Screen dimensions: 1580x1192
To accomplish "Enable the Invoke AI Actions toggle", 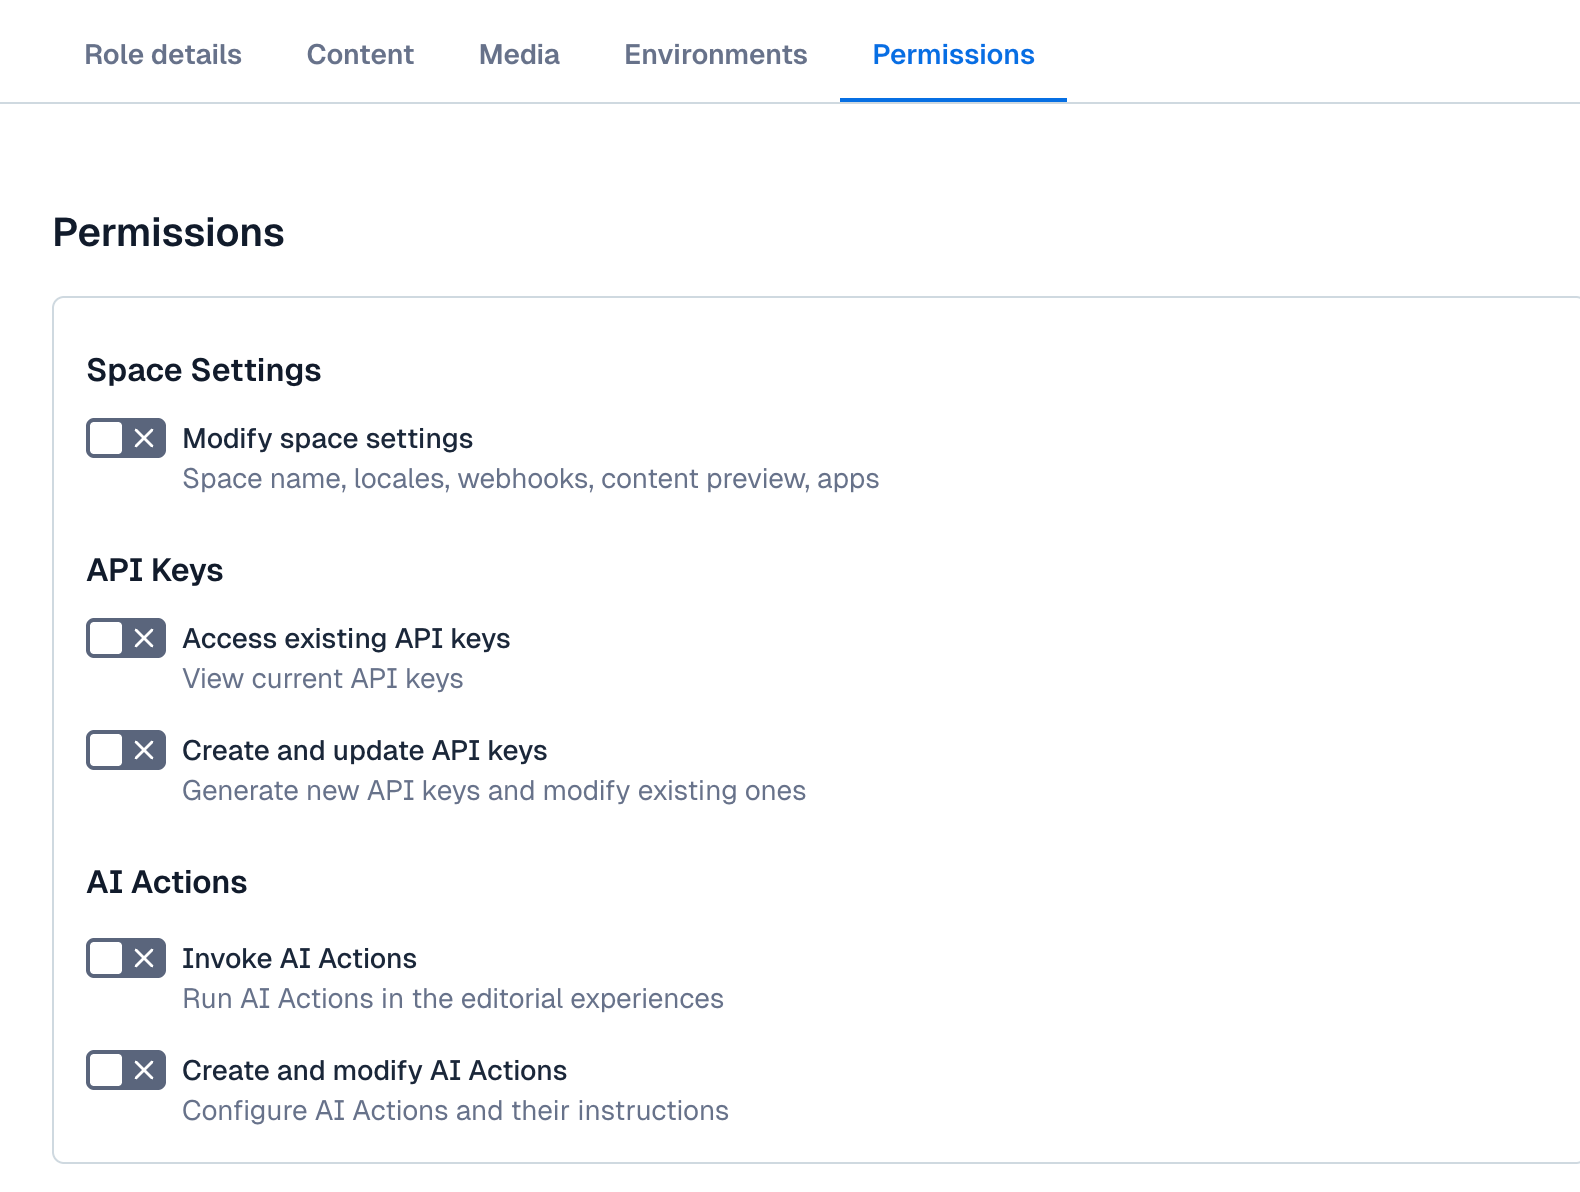I will (126, 958).
